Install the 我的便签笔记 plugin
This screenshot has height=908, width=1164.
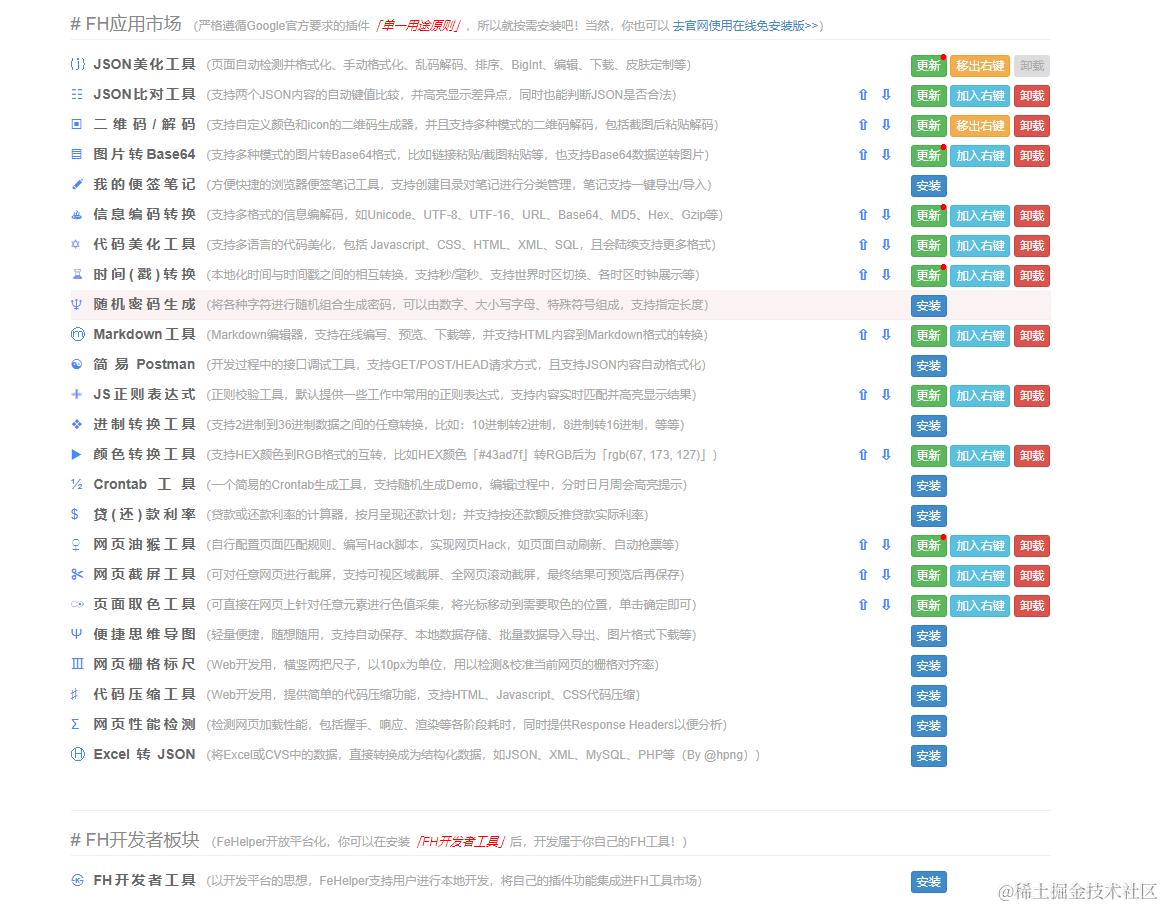click(929, 186)
